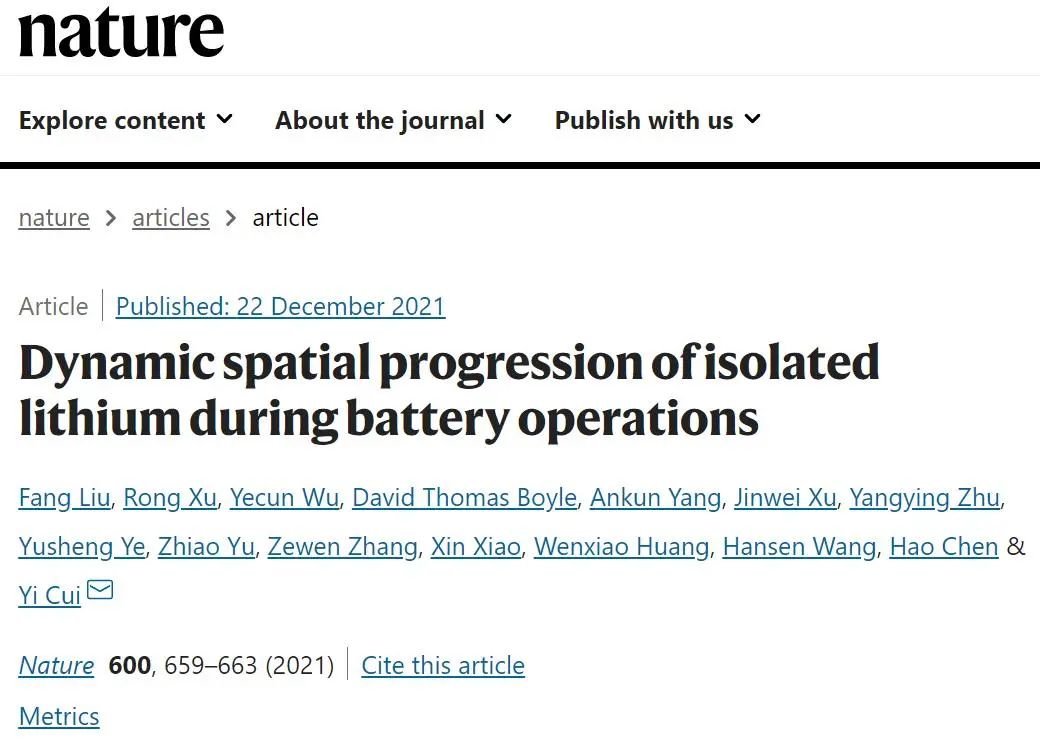The image size is (1040, 744).
Task: Click the Nature journal italic link
Action: coord(56,665)
